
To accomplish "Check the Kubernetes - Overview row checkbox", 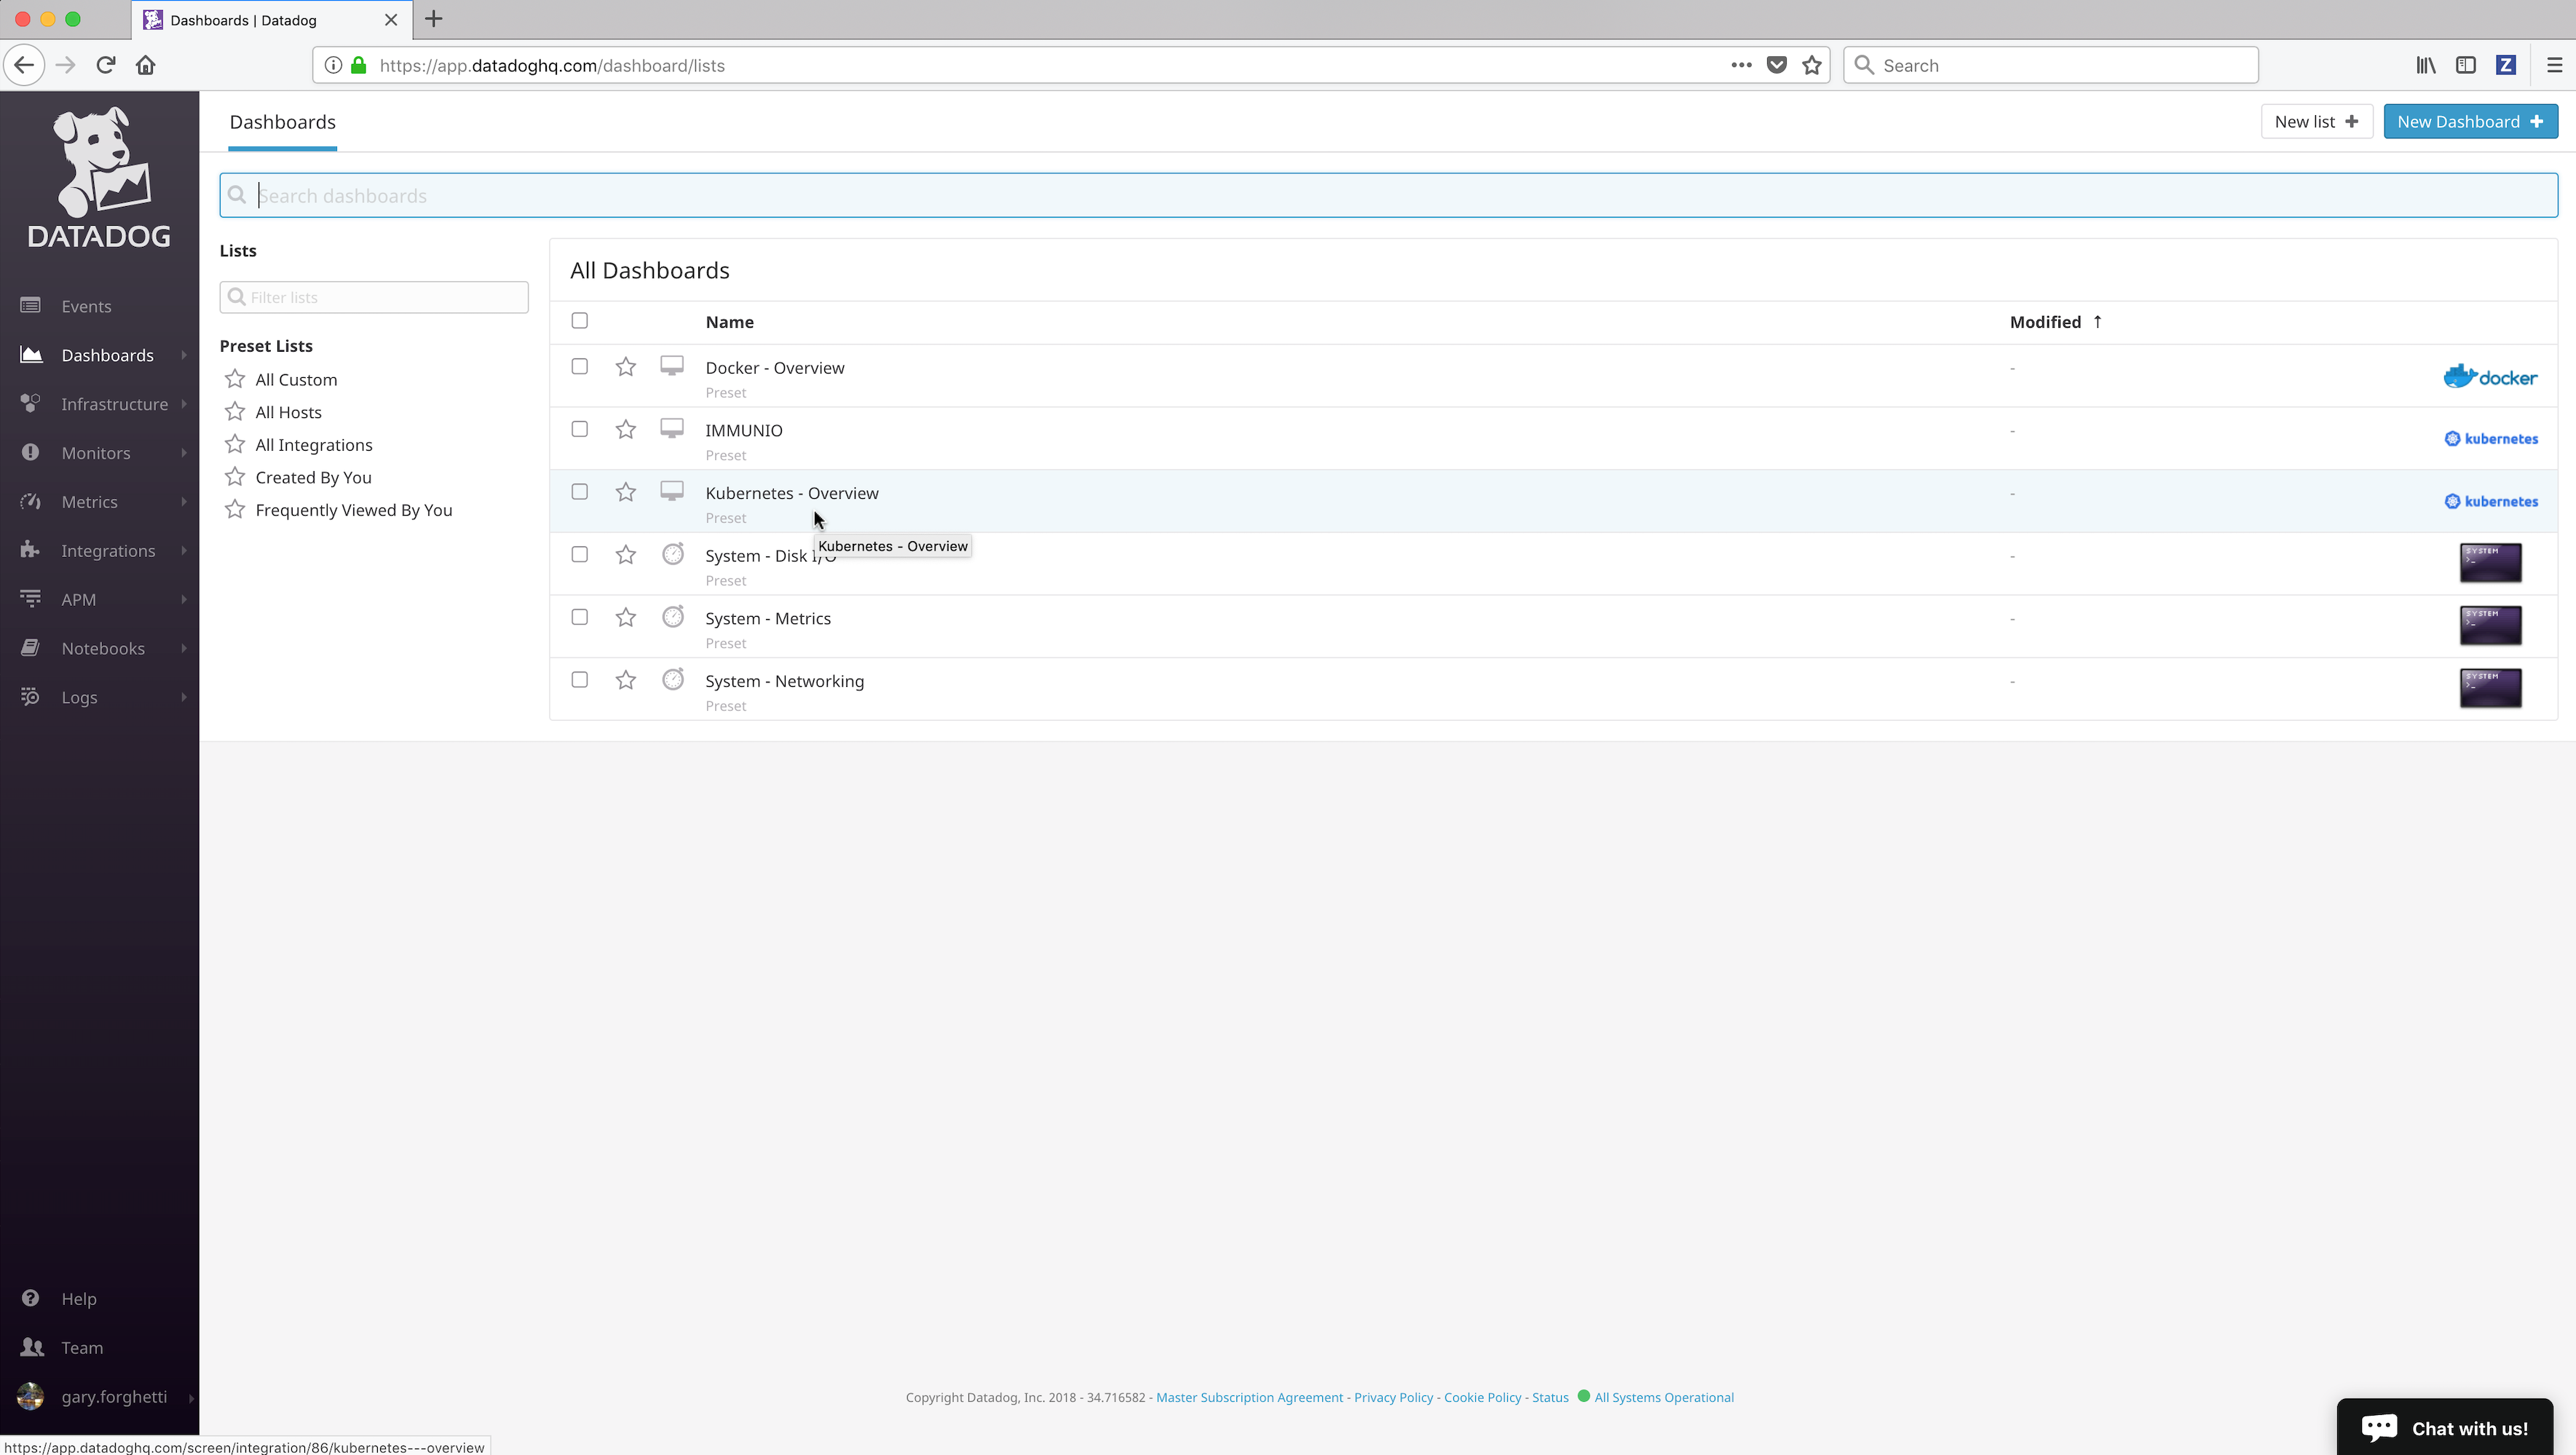I will pos(580,492).
